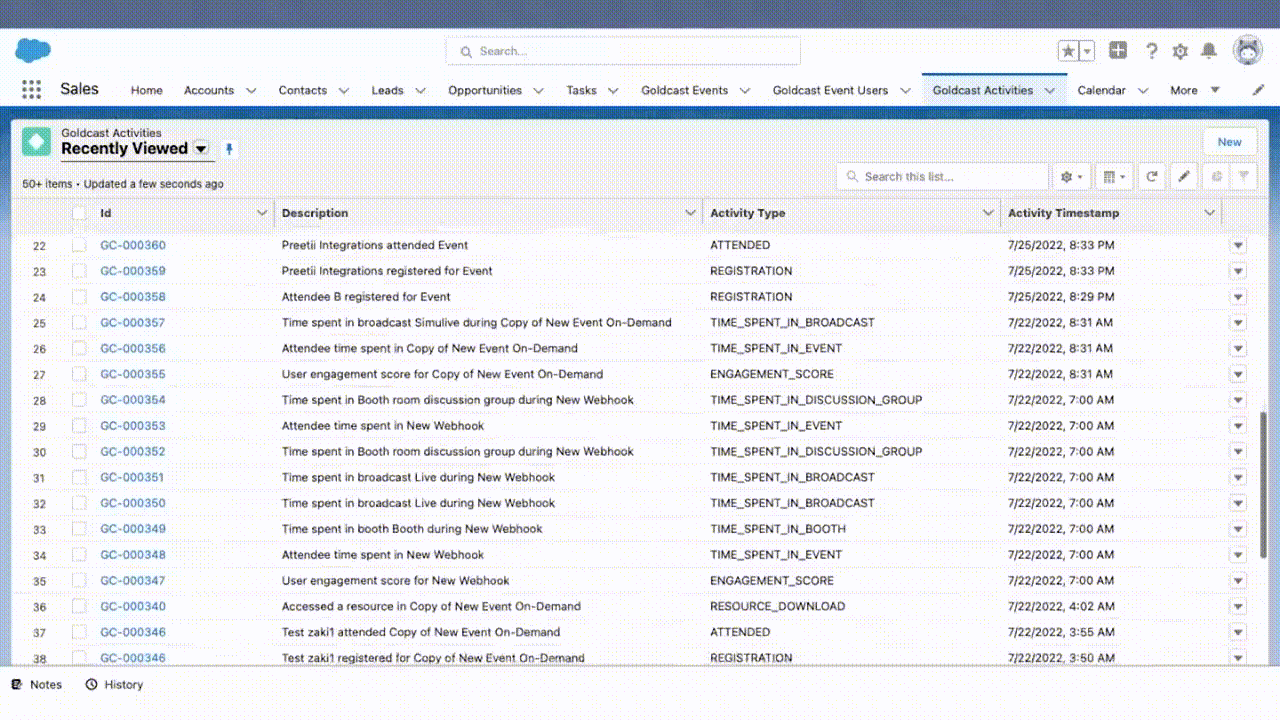Click 'Attendee B registered for Event' description
Viewport: 1280px width, 720px height.
tap(366, 297)
